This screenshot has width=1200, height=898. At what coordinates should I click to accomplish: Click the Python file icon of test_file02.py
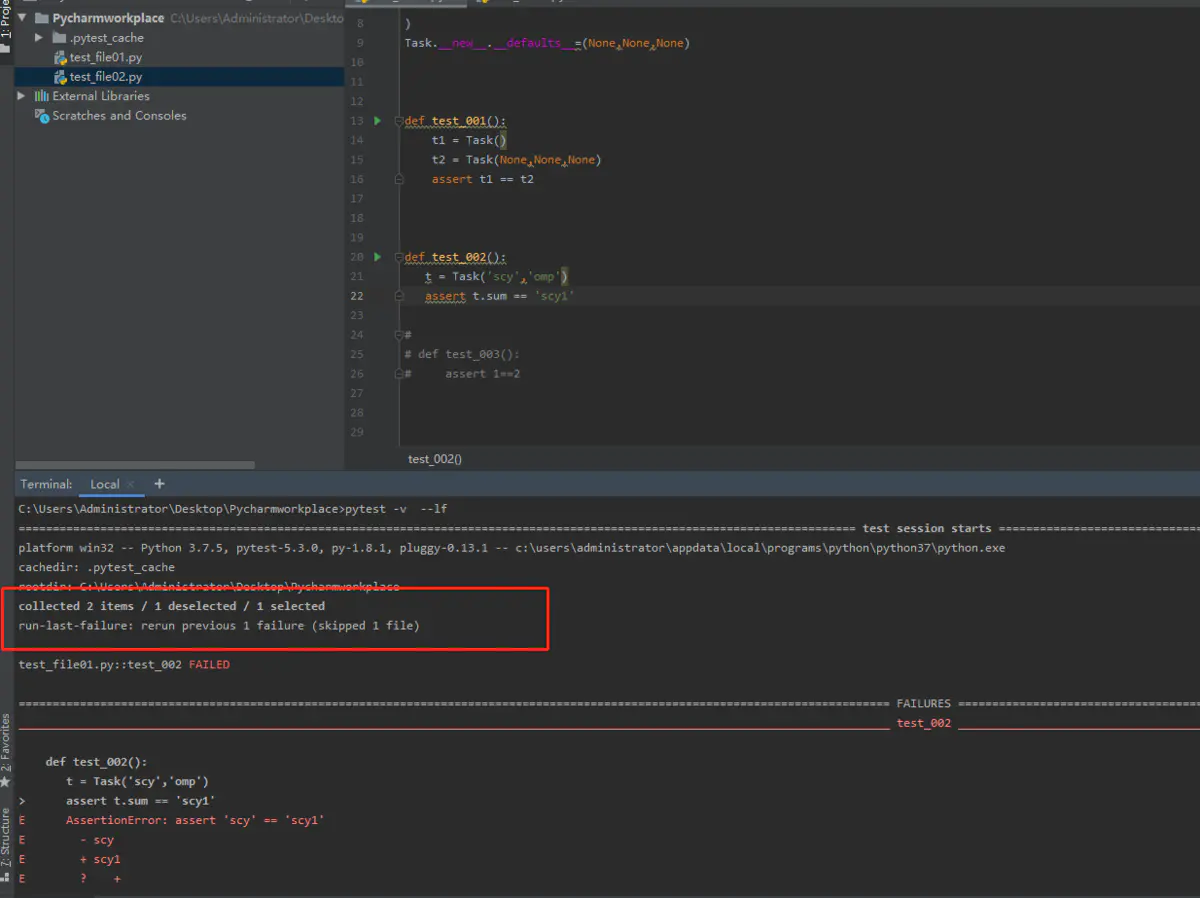(x=60, y=77)
